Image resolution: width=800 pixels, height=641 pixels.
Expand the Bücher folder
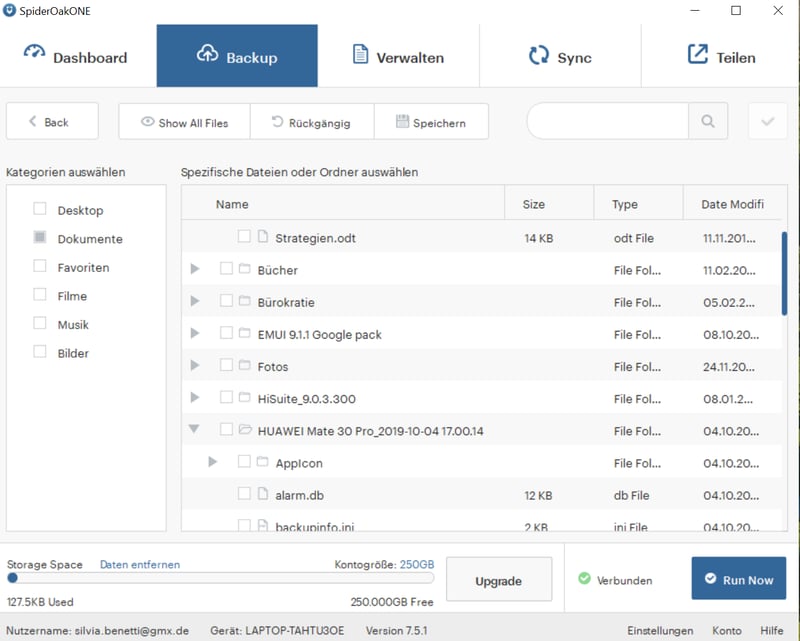(x=195, y=269)
